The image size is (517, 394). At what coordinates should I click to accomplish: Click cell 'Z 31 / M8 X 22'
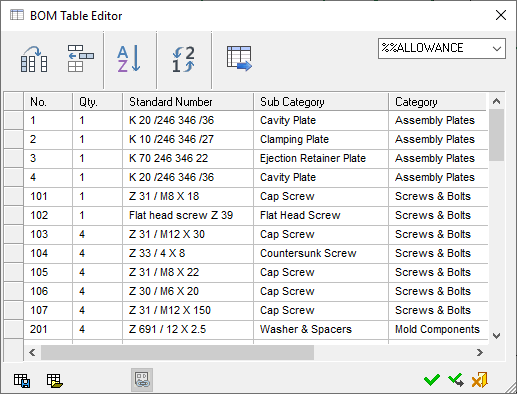point(188,272)
